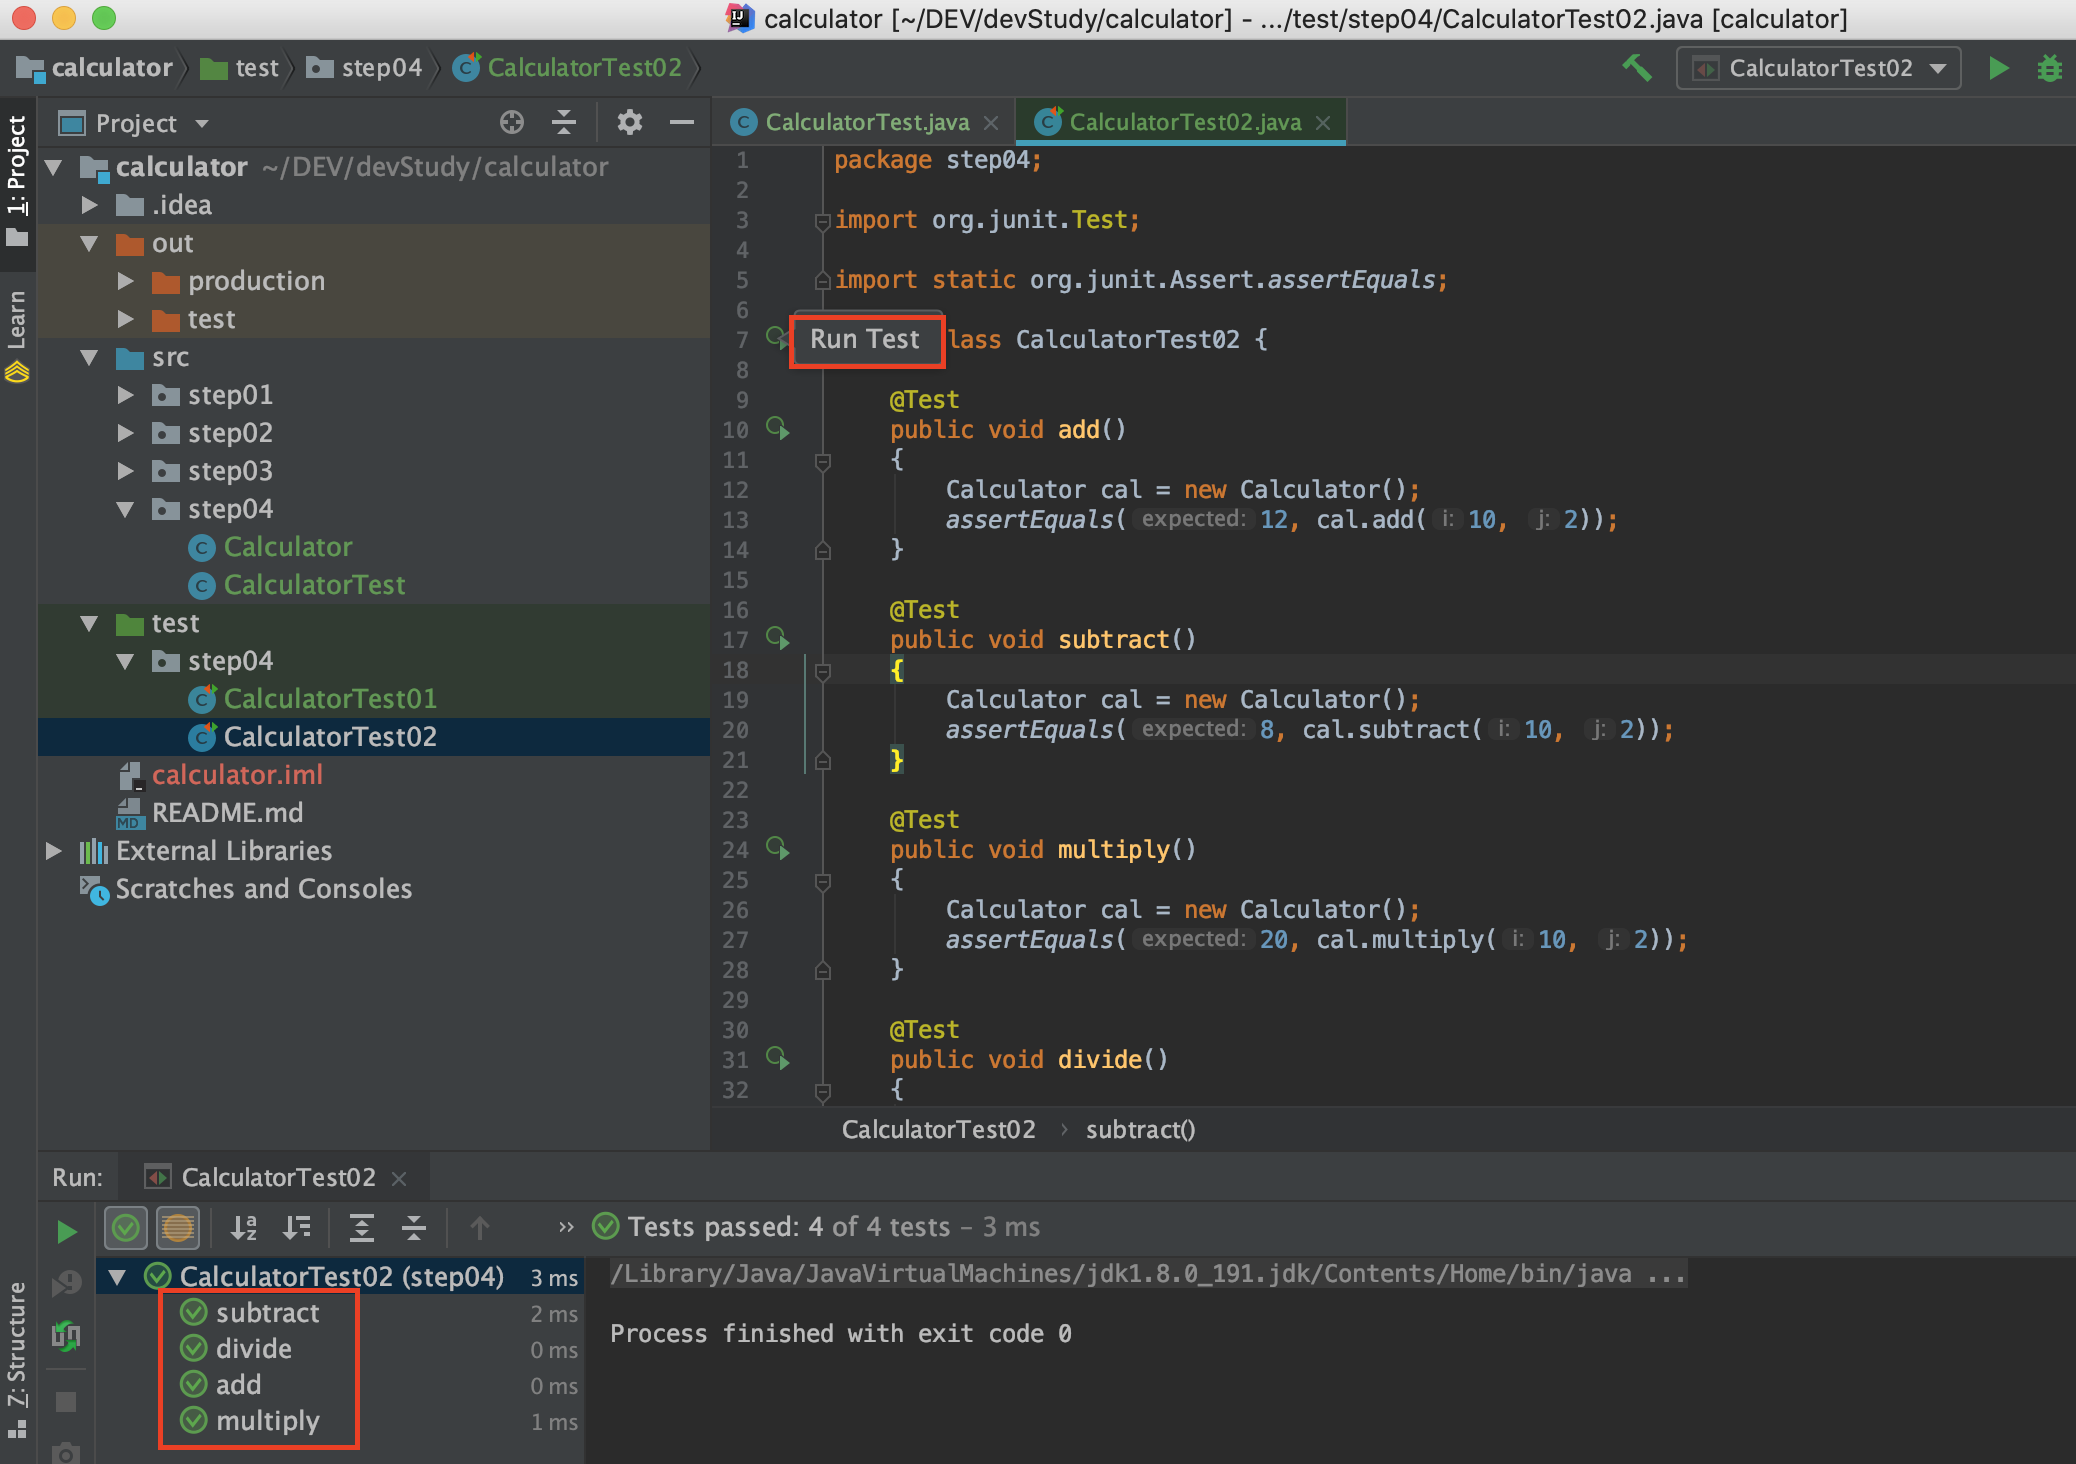Click the locate-in-project crosshair icon
The width and height of the screenshot is (2076, 1464).
[x=512, y=122]
